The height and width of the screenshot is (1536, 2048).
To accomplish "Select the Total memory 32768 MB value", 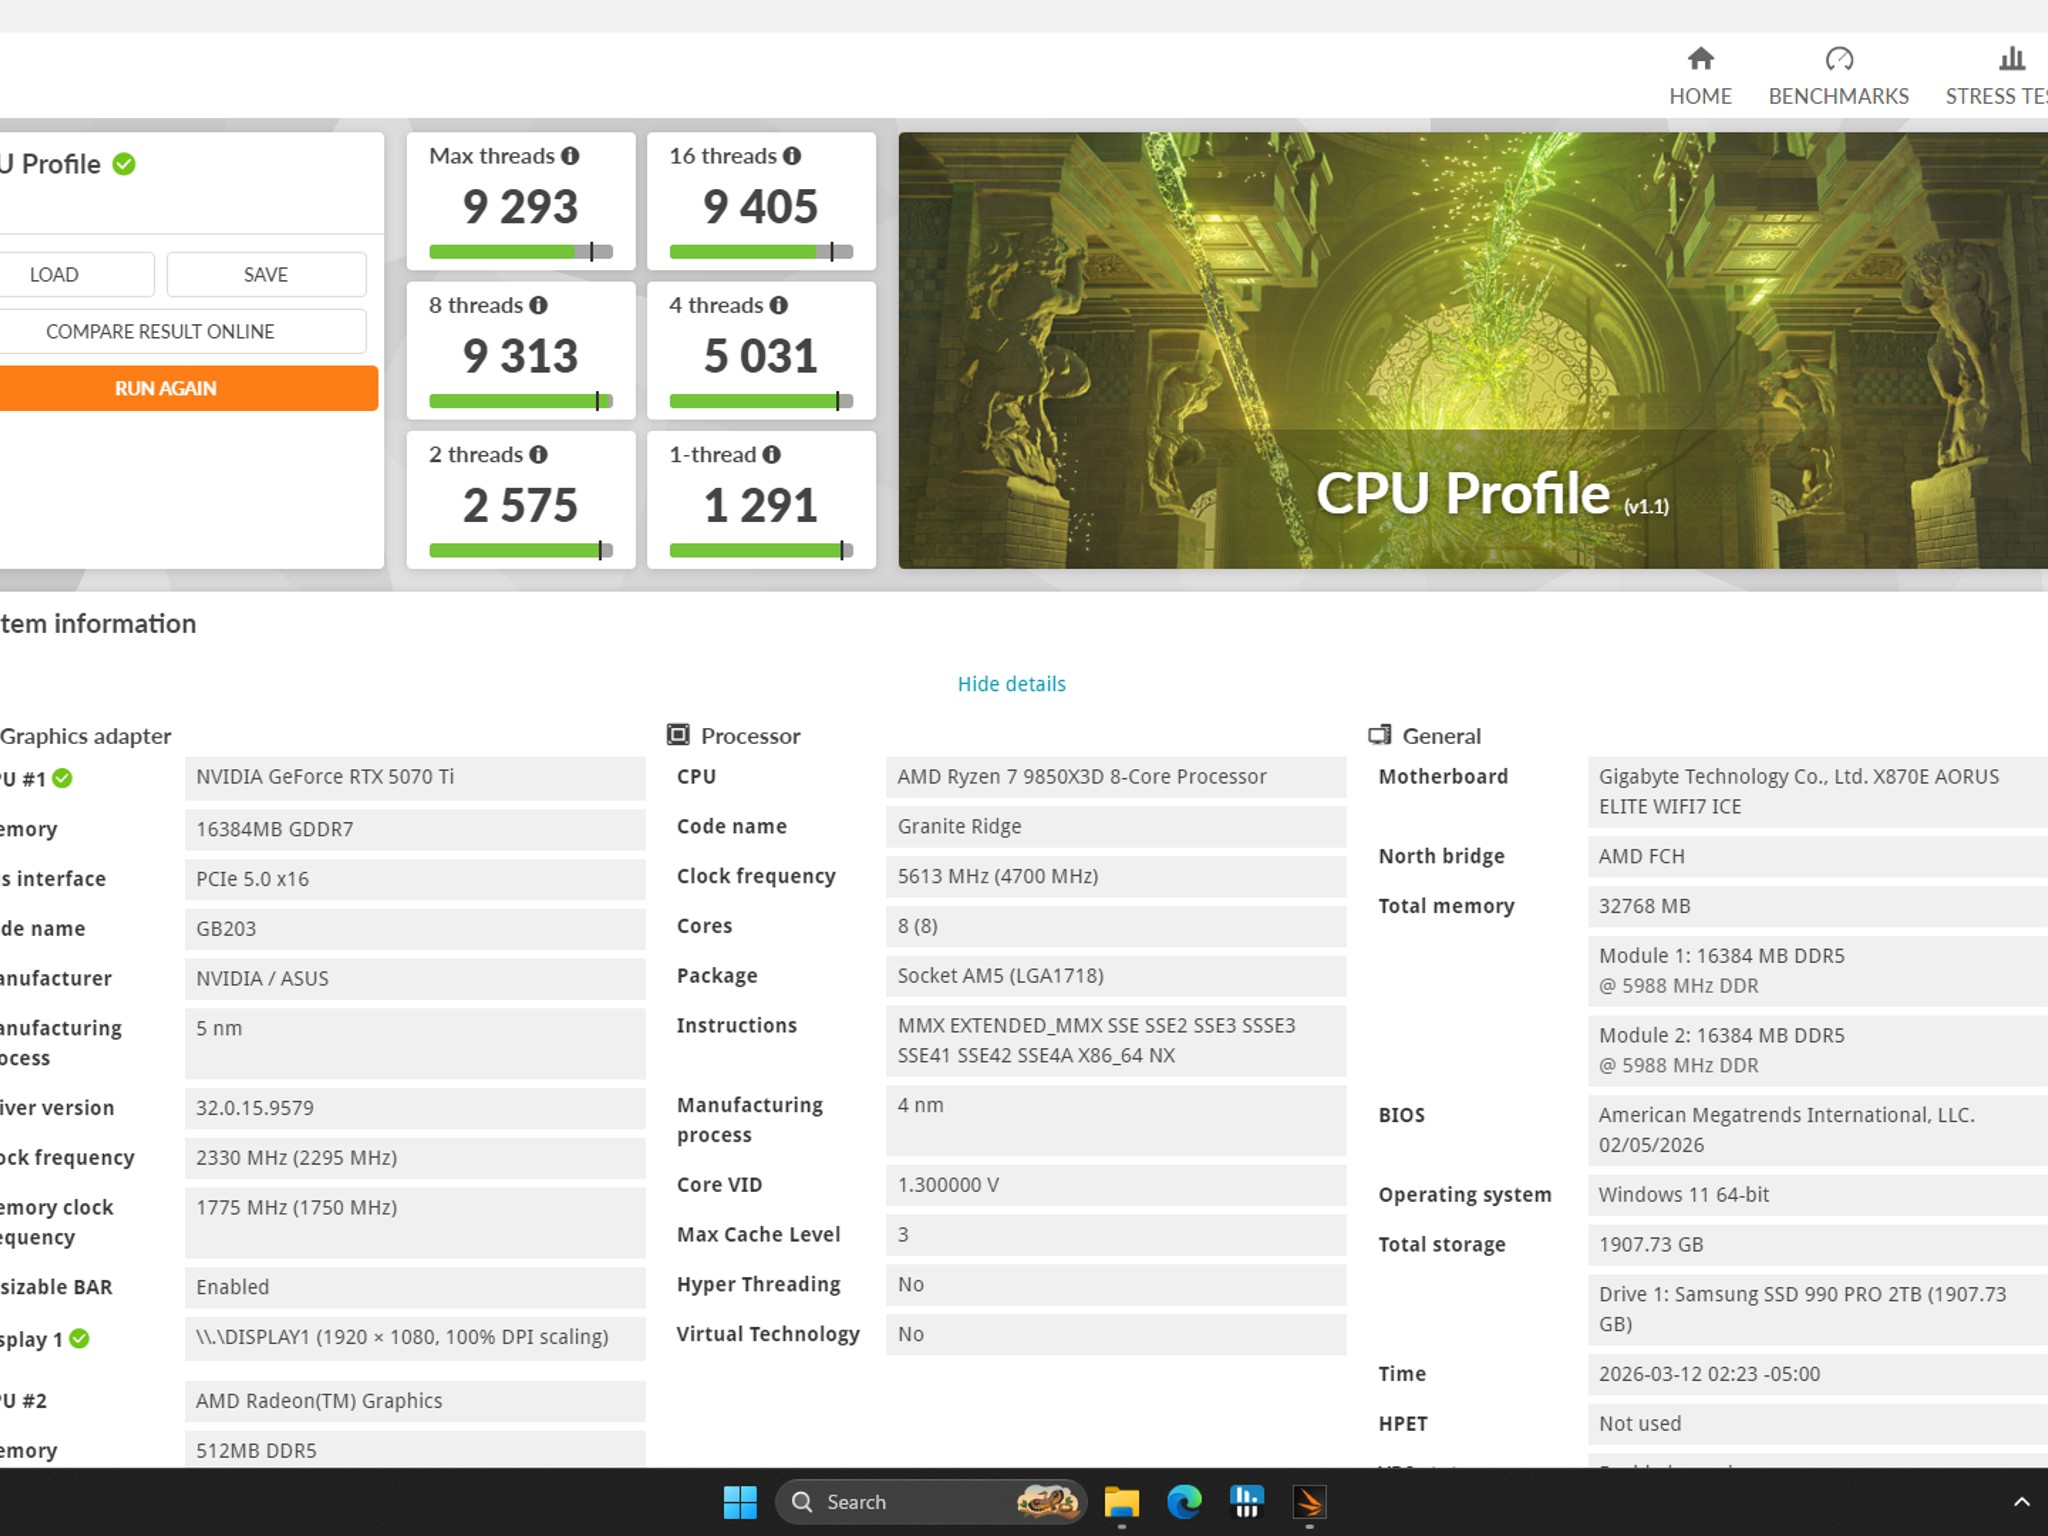I will (x=1818, y=906).
